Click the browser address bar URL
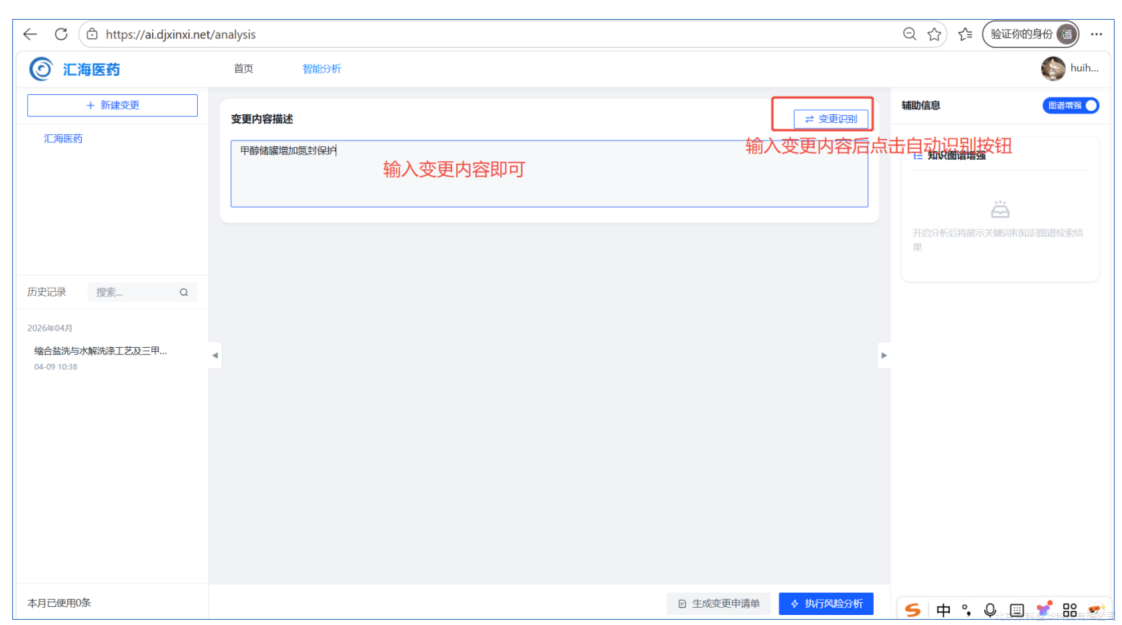Viewport: 1122px width, 625px height. coord(180,34)
